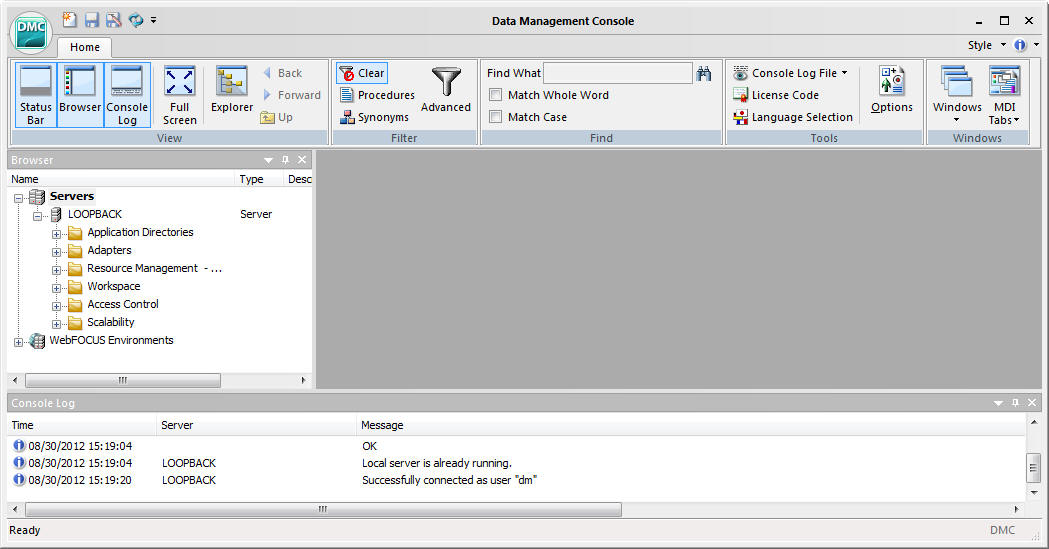Open License Code tool
Screen dimensions: 1049x549
(x=776, y=95)
